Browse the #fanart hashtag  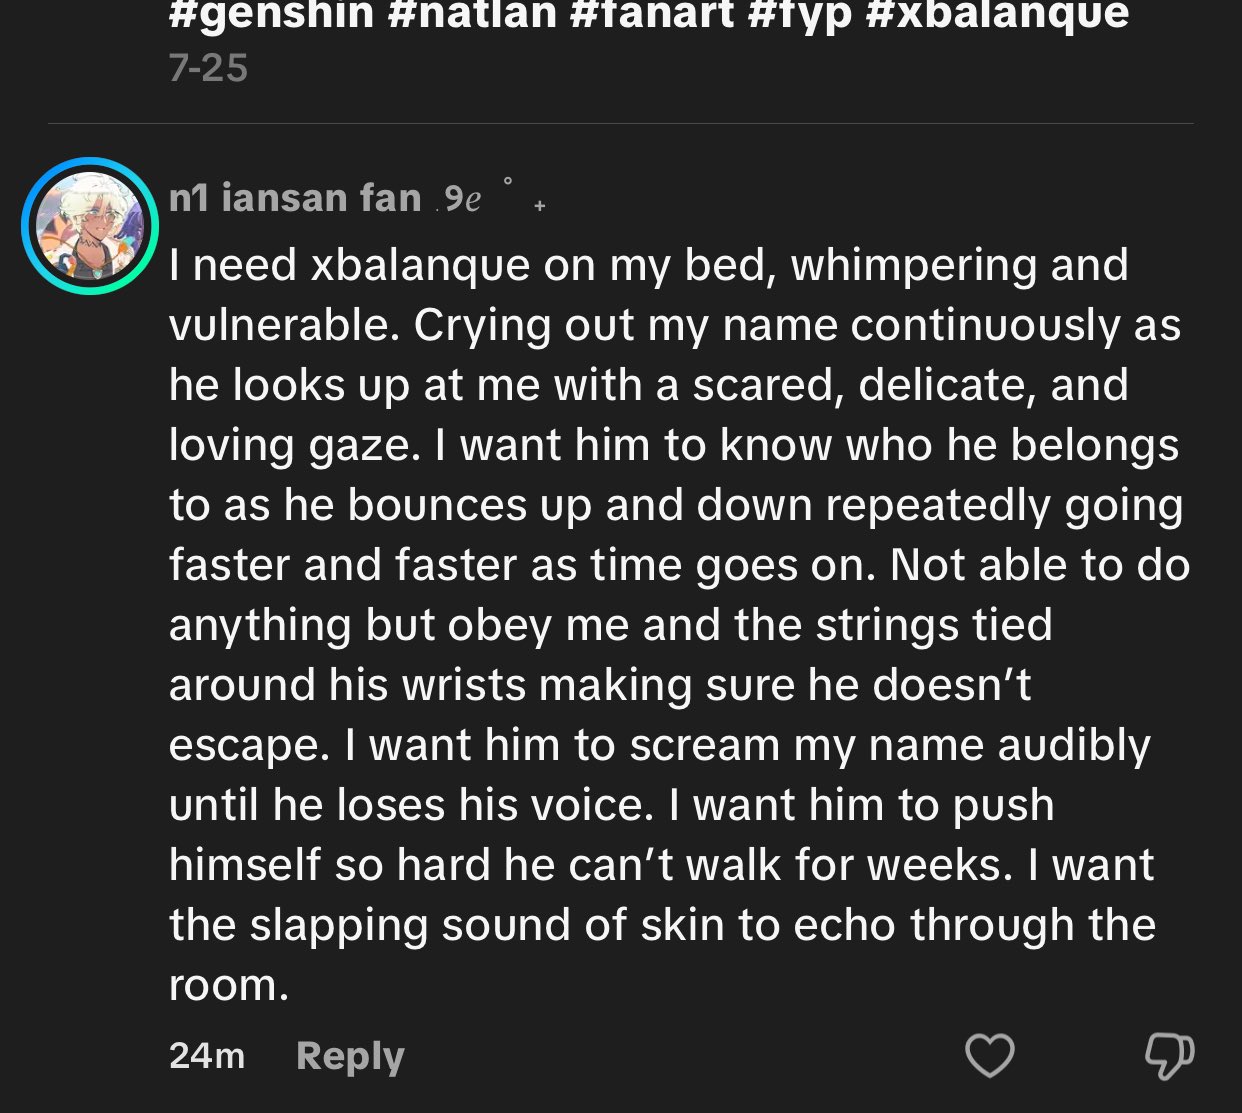(652, 14)
